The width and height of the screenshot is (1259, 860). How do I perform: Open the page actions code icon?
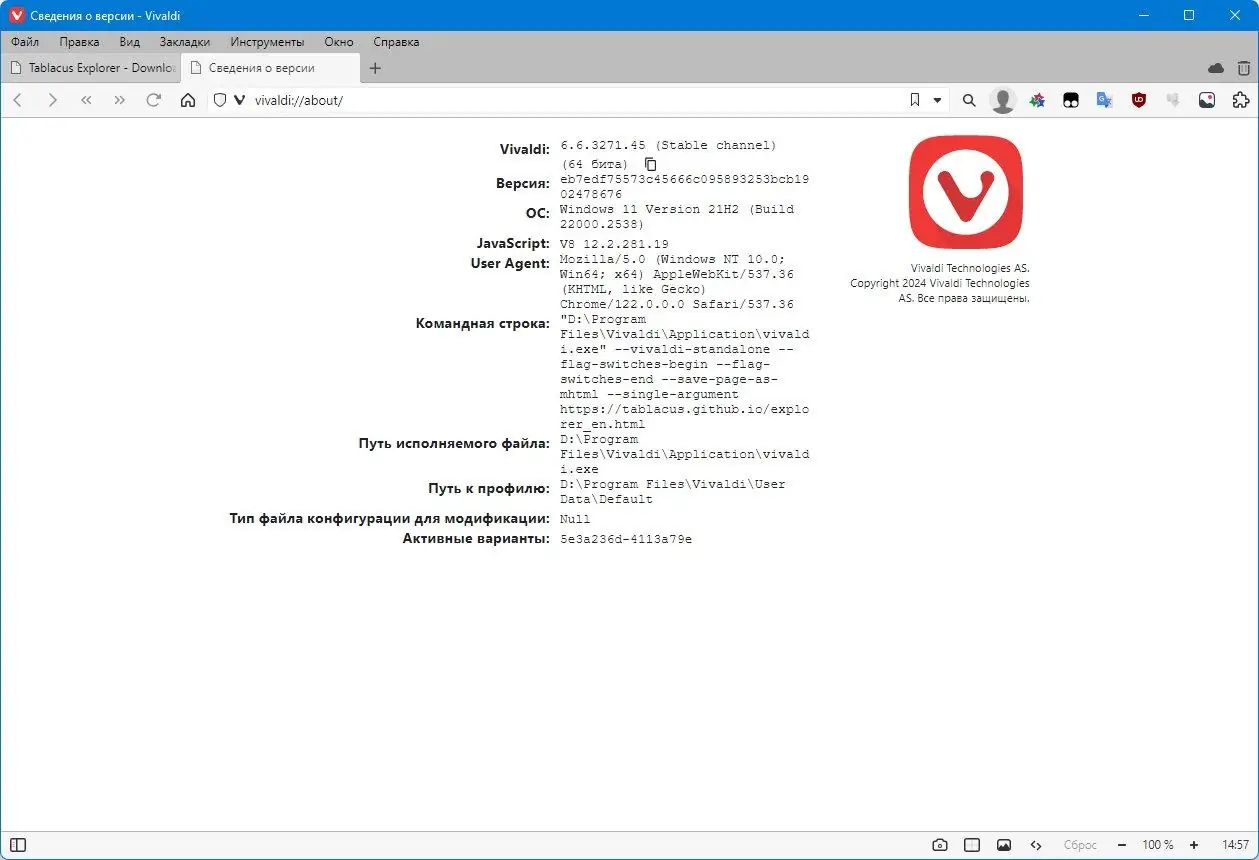[x=1035, y=844]
